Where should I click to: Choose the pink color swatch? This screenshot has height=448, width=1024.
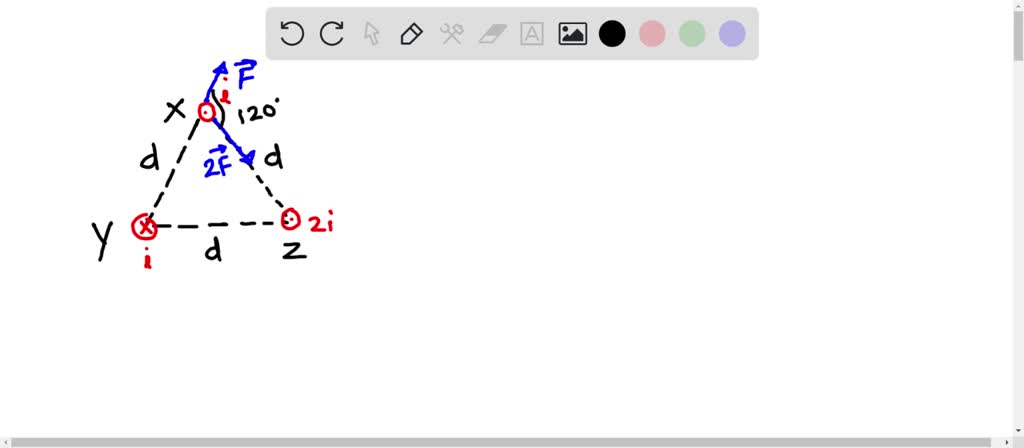pyautogui.click(x=652, y=33)
